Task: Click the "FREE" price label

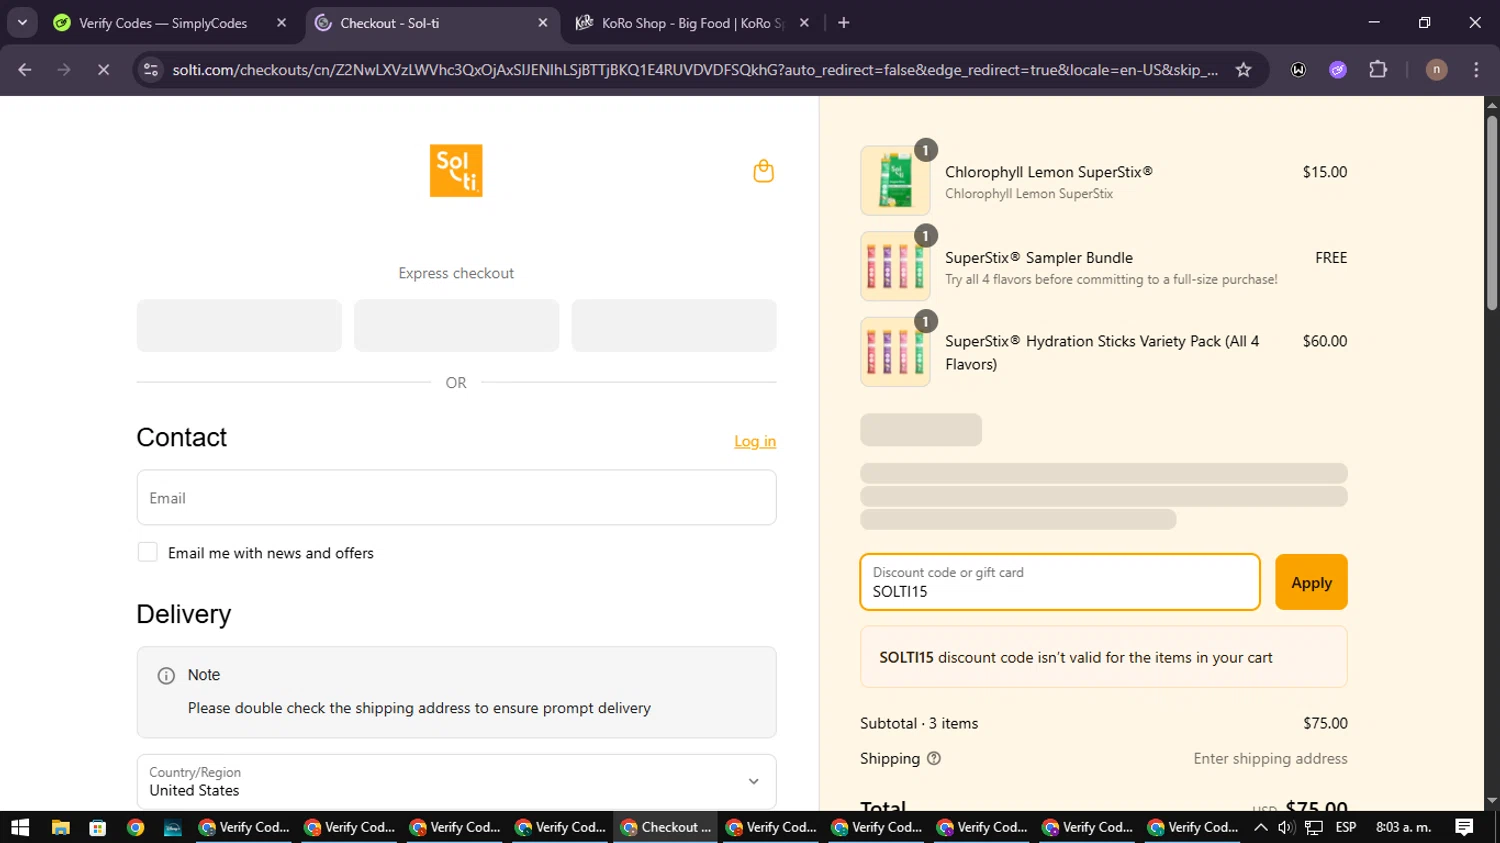Action: pos(1331,257)
